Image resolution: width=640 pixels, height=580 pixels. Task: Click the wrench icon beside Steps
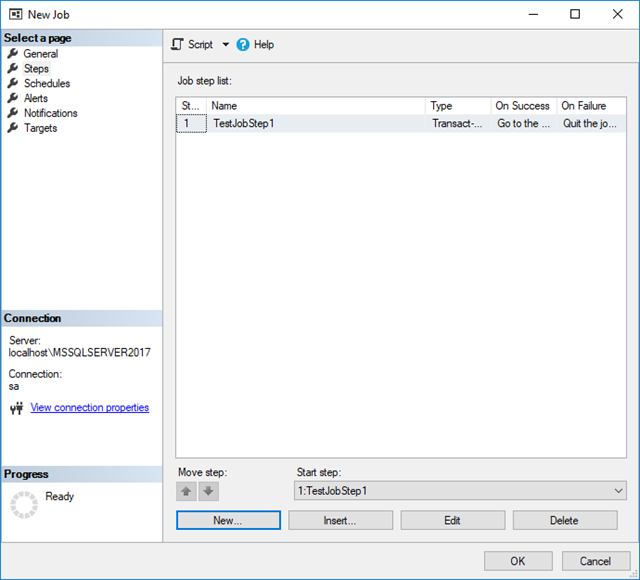13,69
